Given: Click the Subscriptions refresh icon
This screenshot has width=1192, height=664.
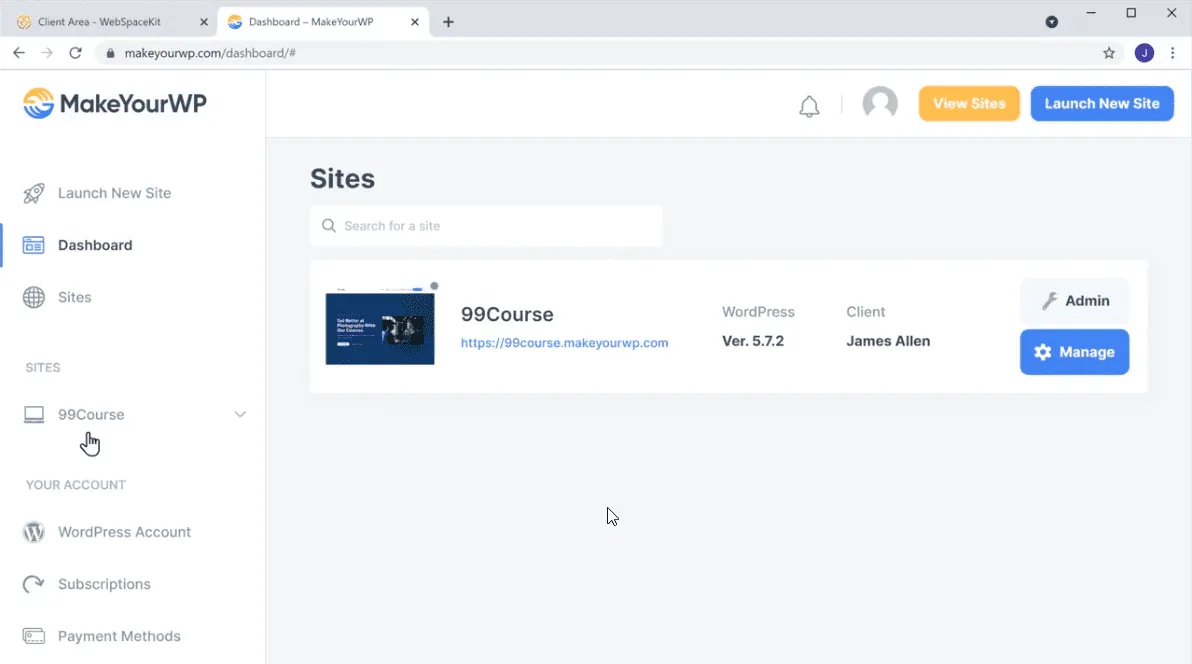Looking at the screenshot, I should (x=34, y=584).
